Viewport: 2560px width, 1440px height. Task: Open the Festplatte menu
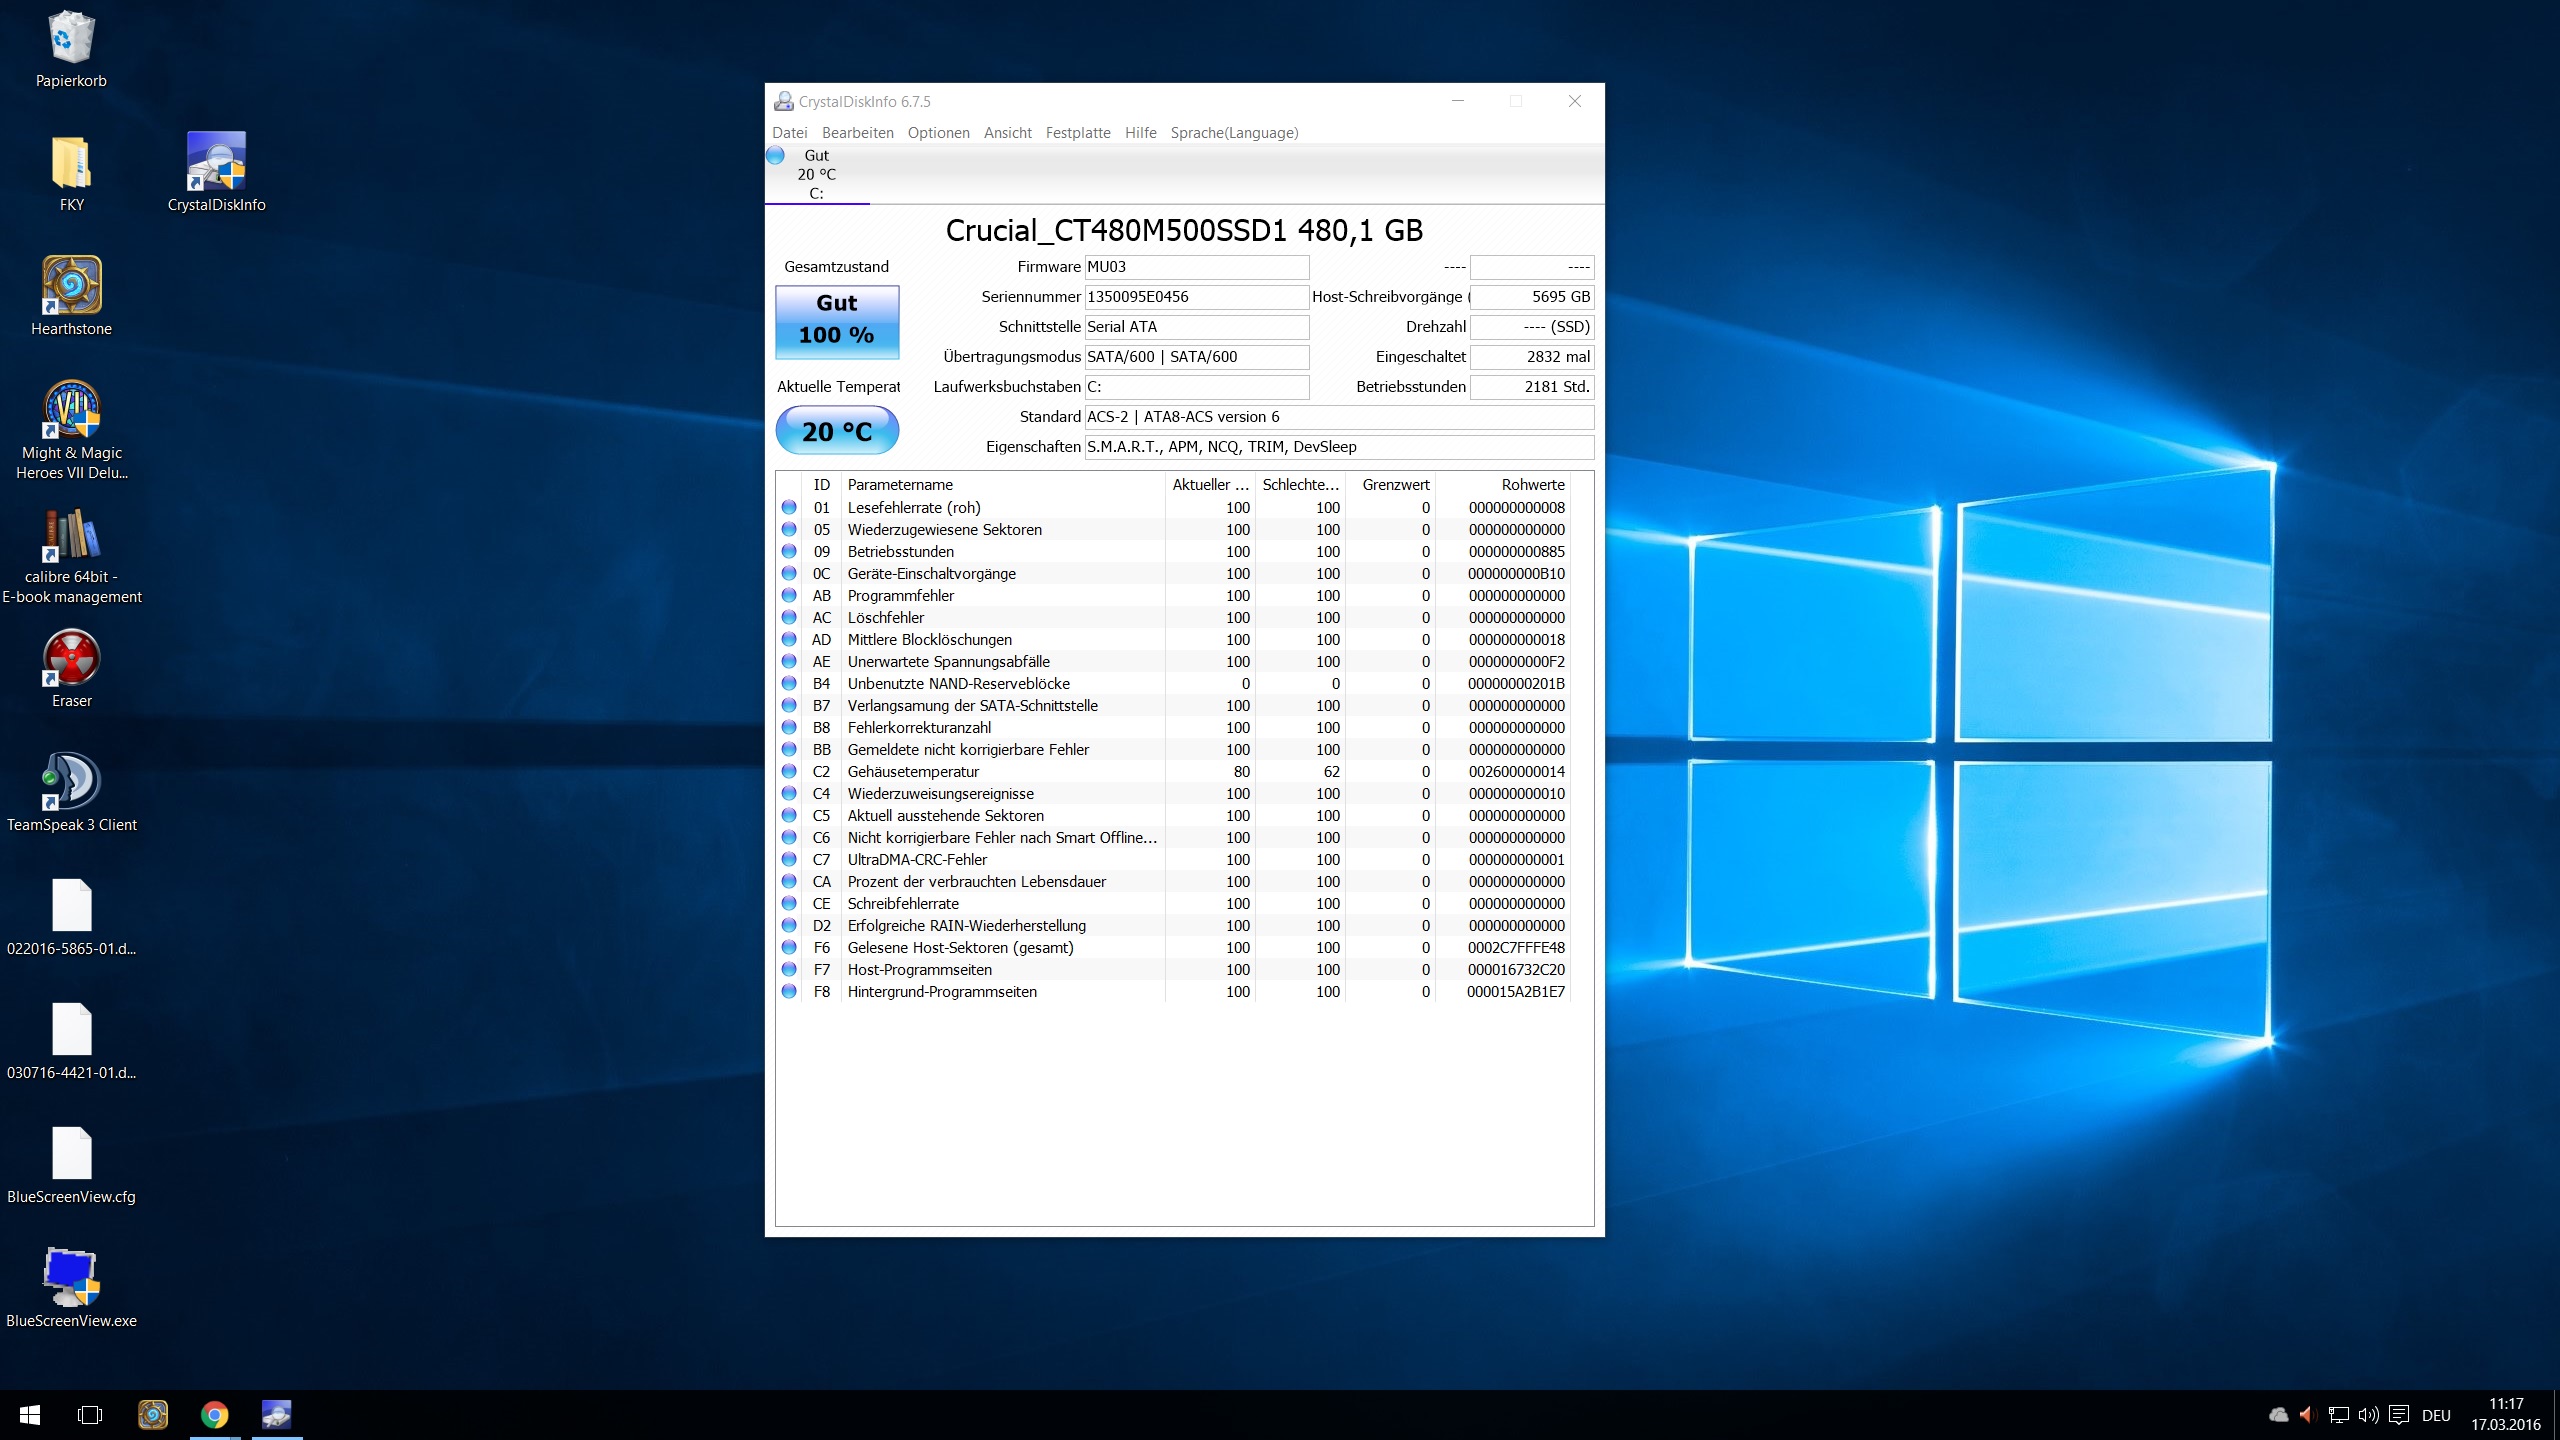(1077, 133)
